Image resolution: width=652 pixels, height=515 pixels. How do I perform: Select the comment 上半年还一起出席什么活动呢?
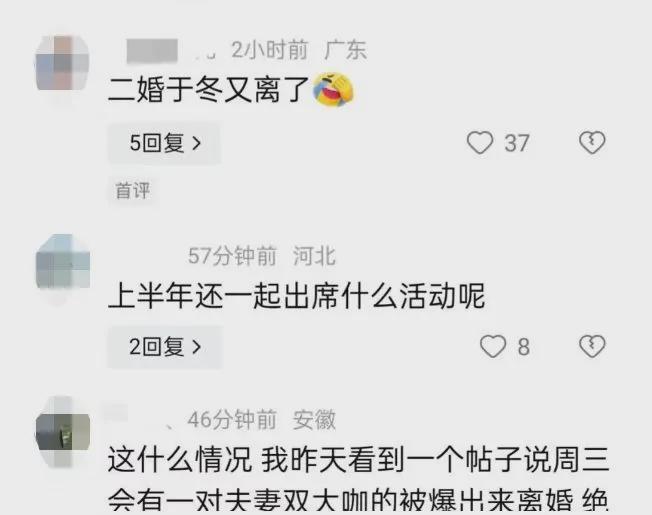coord(296,296)
